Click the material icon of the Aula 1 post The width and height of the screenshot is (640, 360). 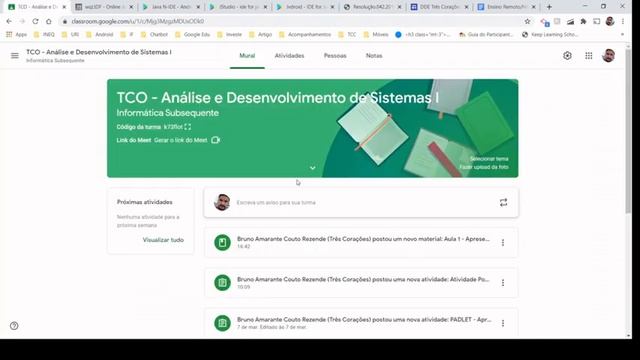click(222, 242)
